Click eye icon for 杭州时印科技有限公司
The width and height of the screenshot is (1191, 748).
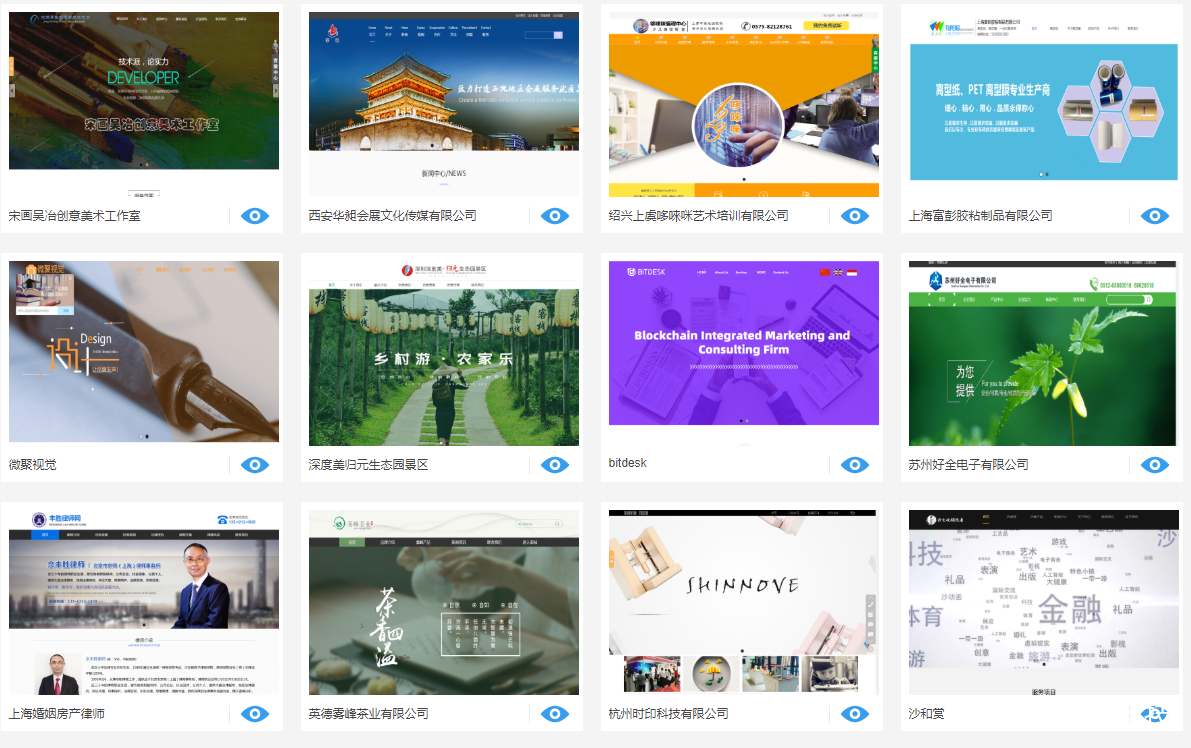(855, 715)
